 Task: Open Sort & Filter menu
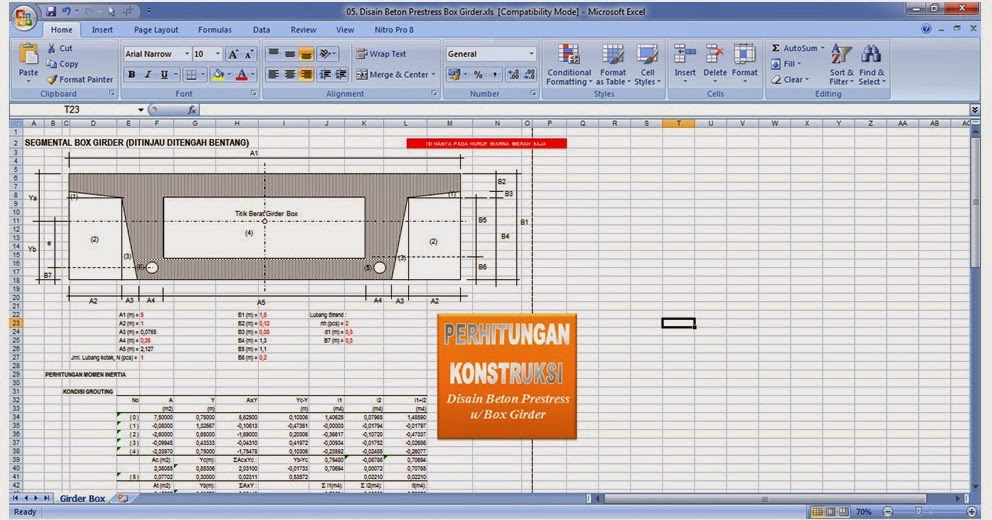click(841, 65)
